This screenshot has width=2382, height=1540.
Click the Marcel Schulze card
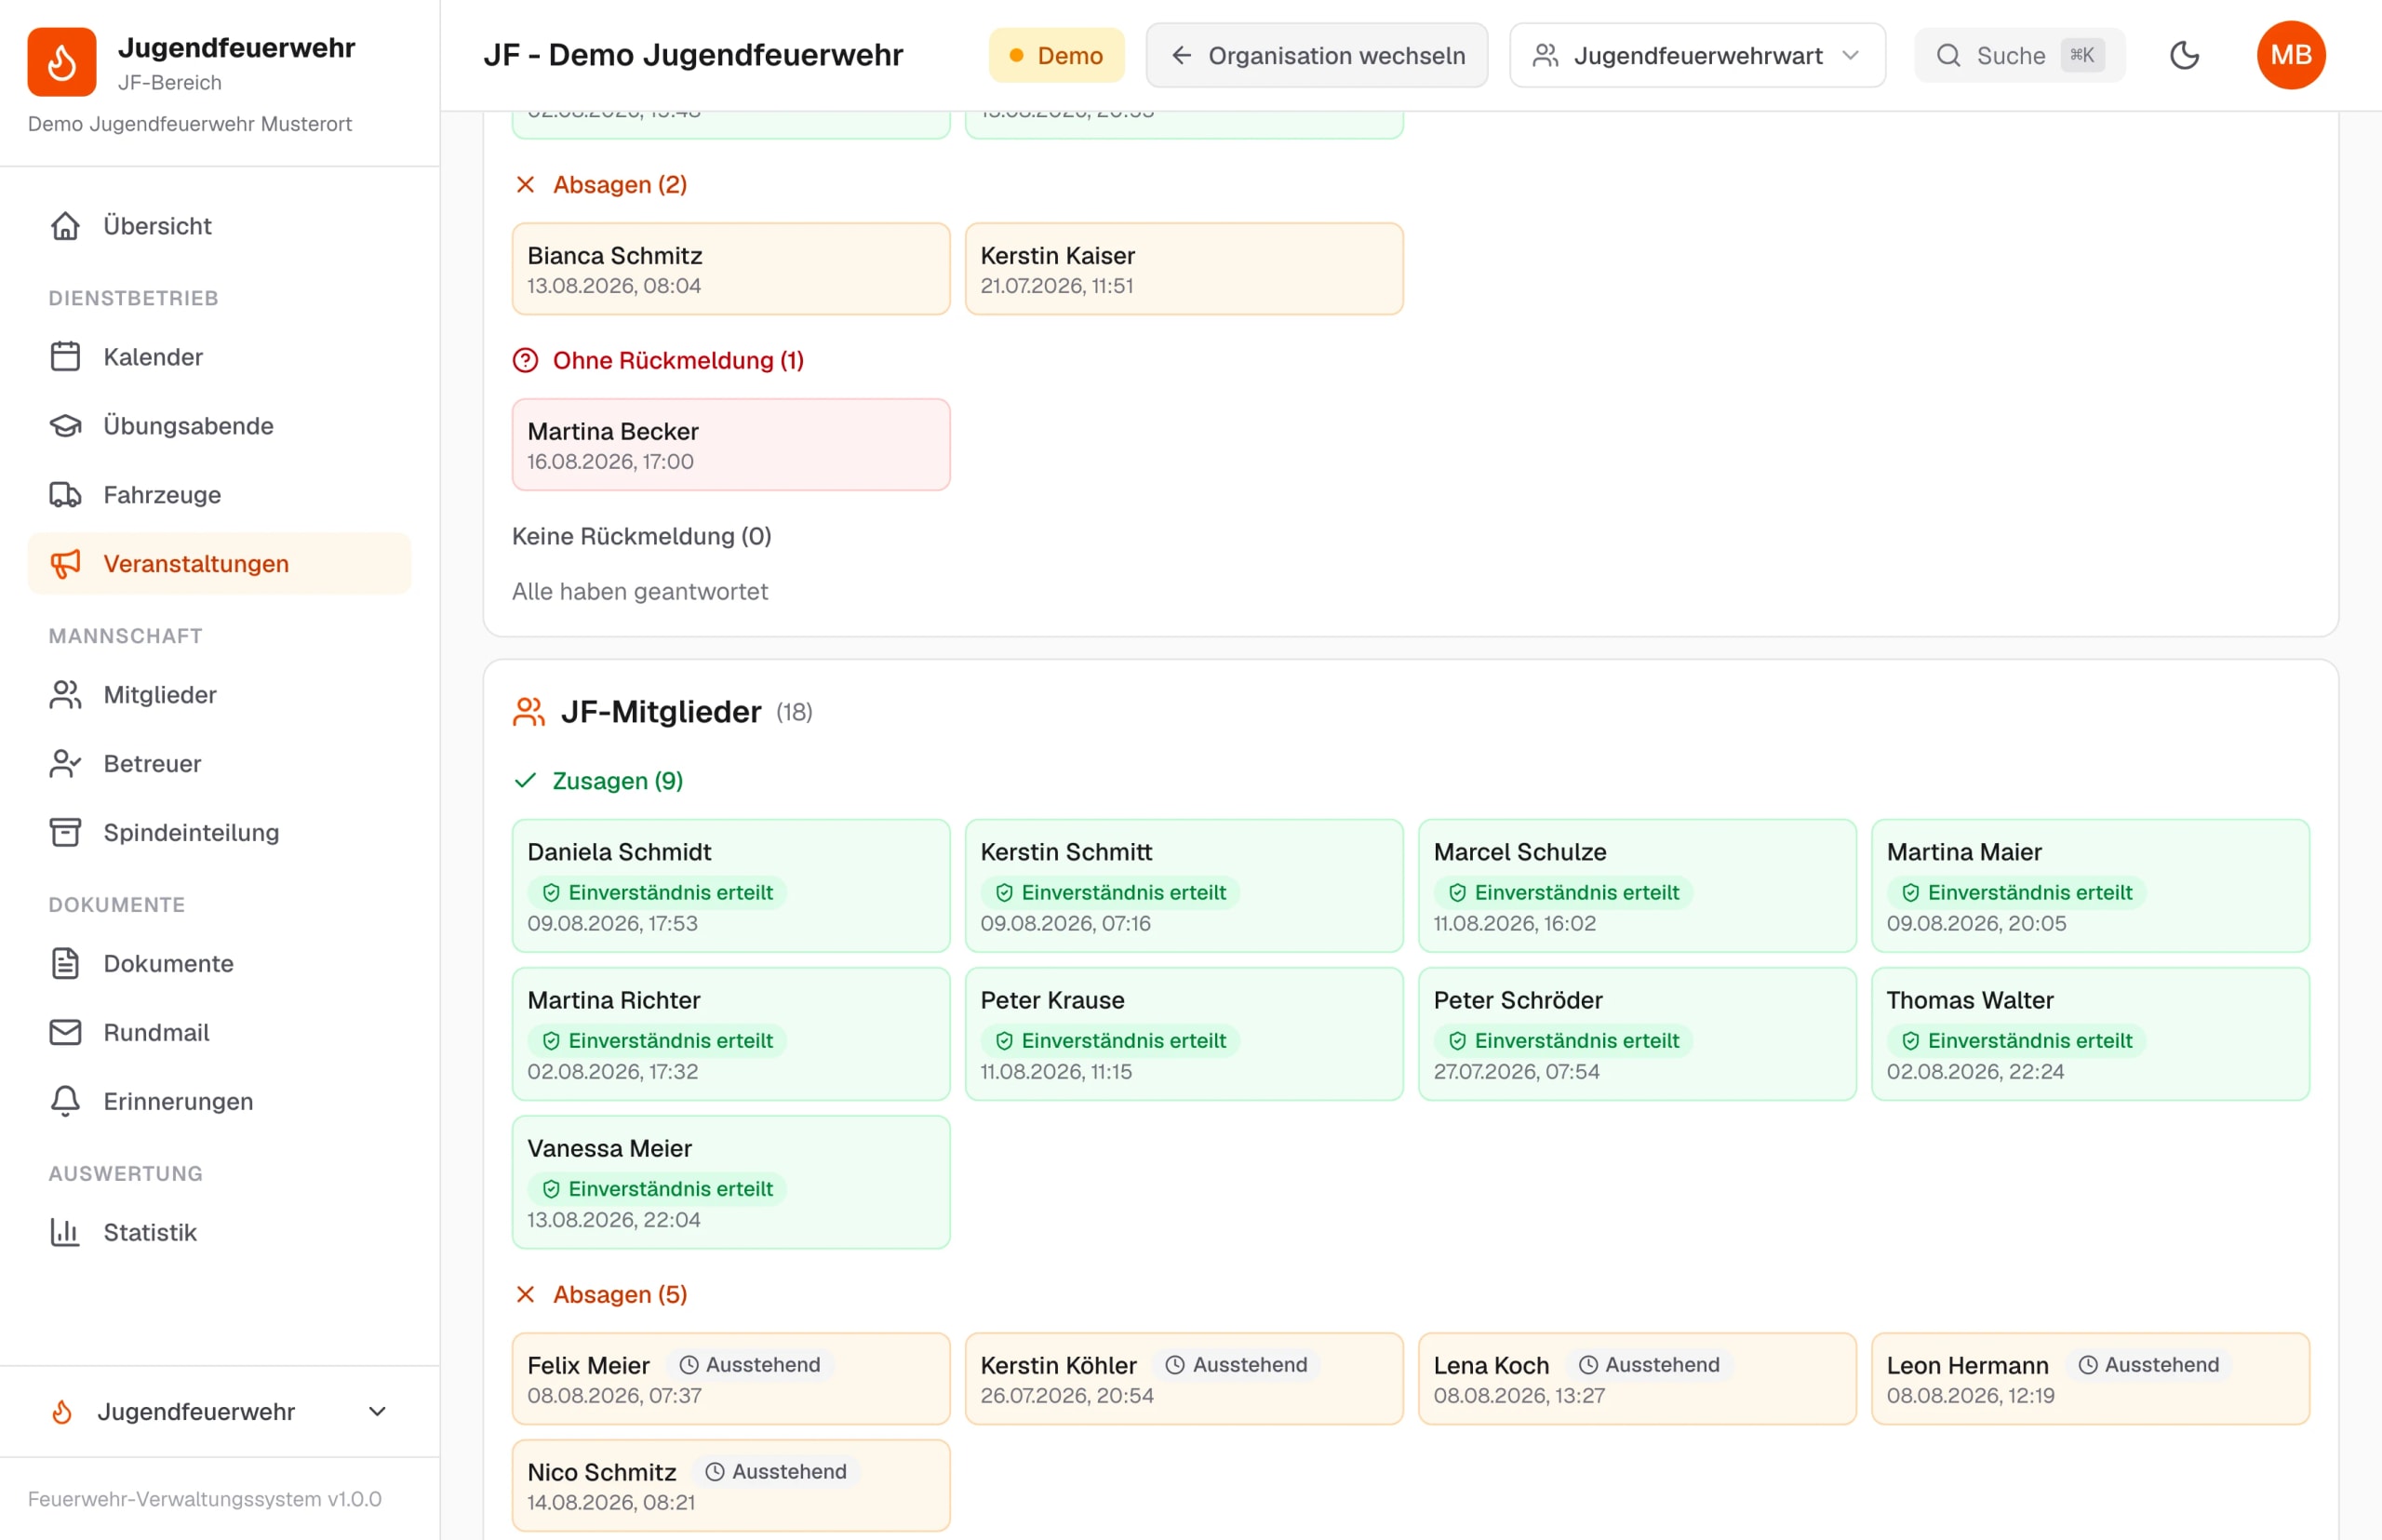[x=1637, y=886]
